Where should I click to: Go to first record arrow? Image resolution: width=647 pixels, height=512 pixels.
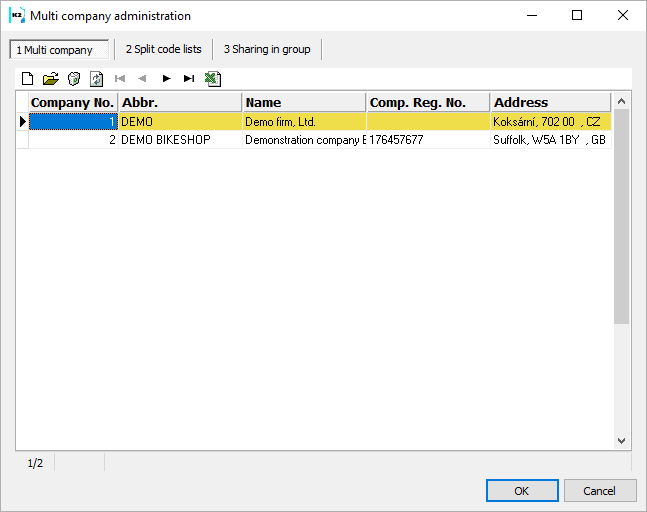(x=120, y=78)
